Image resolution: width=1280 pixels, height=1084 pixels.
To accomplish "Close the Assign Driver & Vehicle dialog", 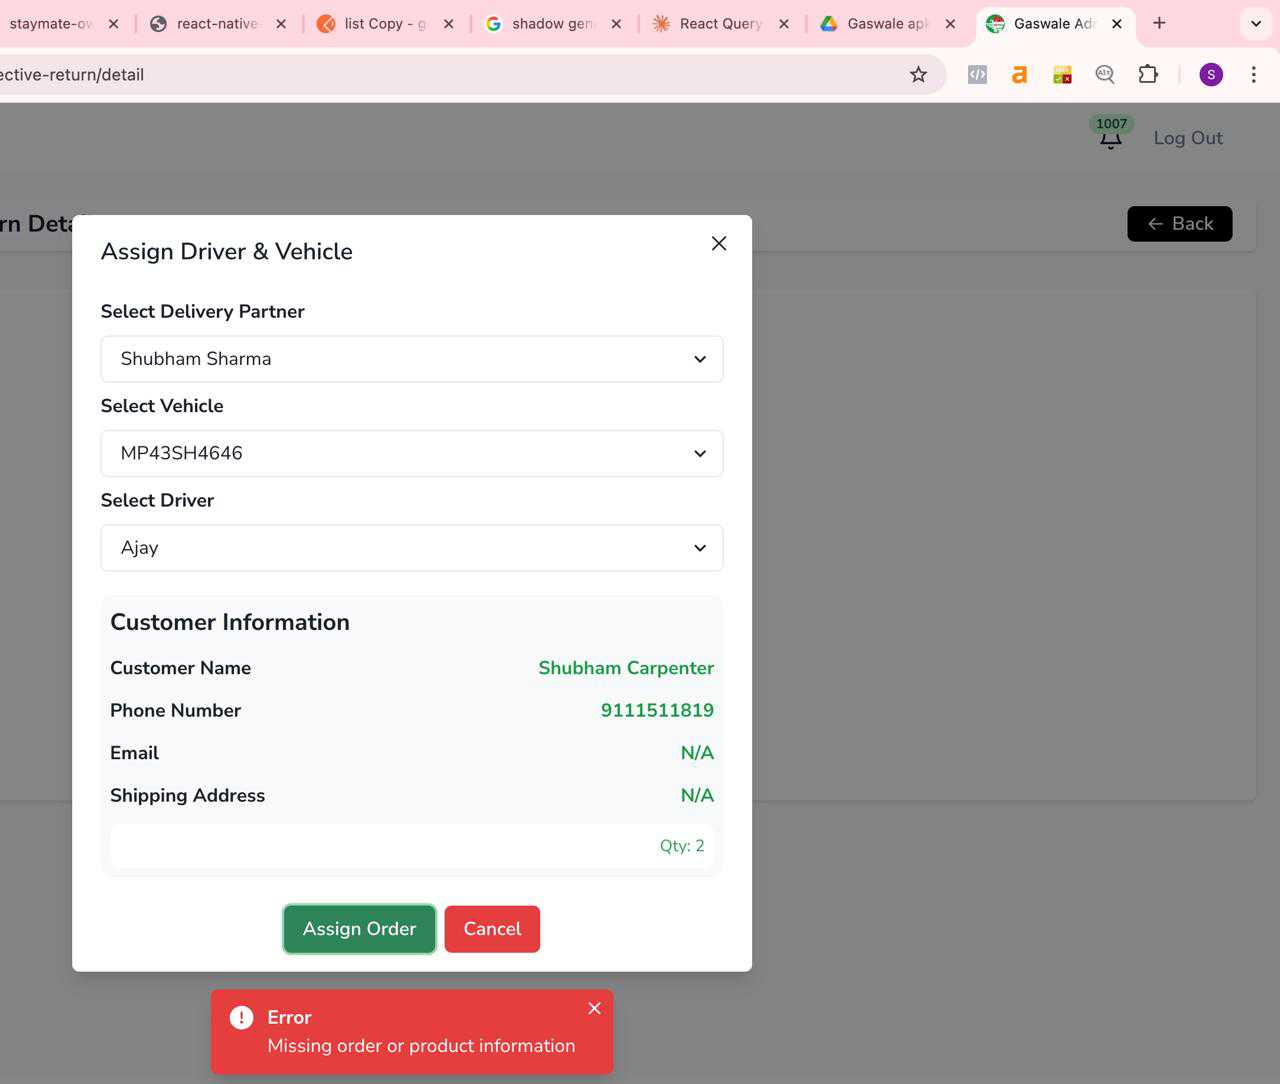I will pos(718,244).
